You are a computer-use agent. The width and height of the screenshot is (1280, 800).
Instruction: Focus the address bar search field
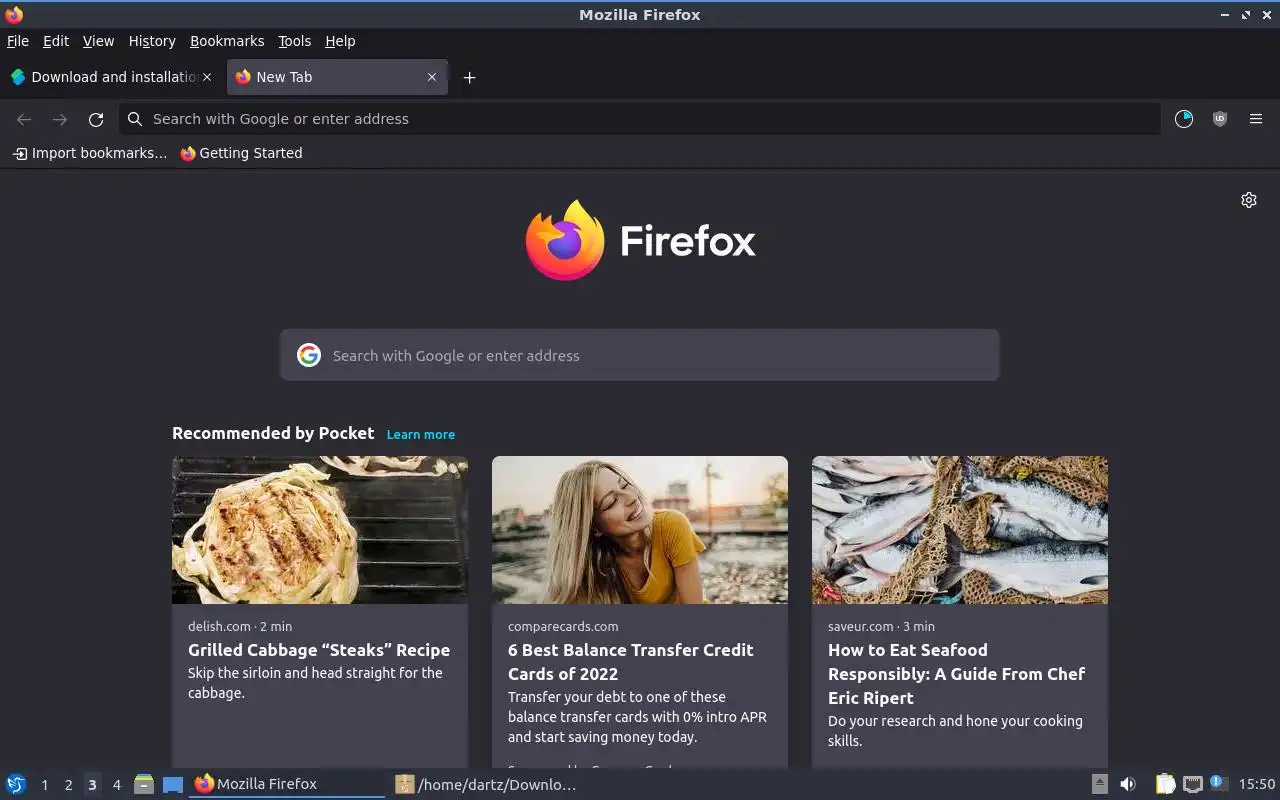coord(640,119)
